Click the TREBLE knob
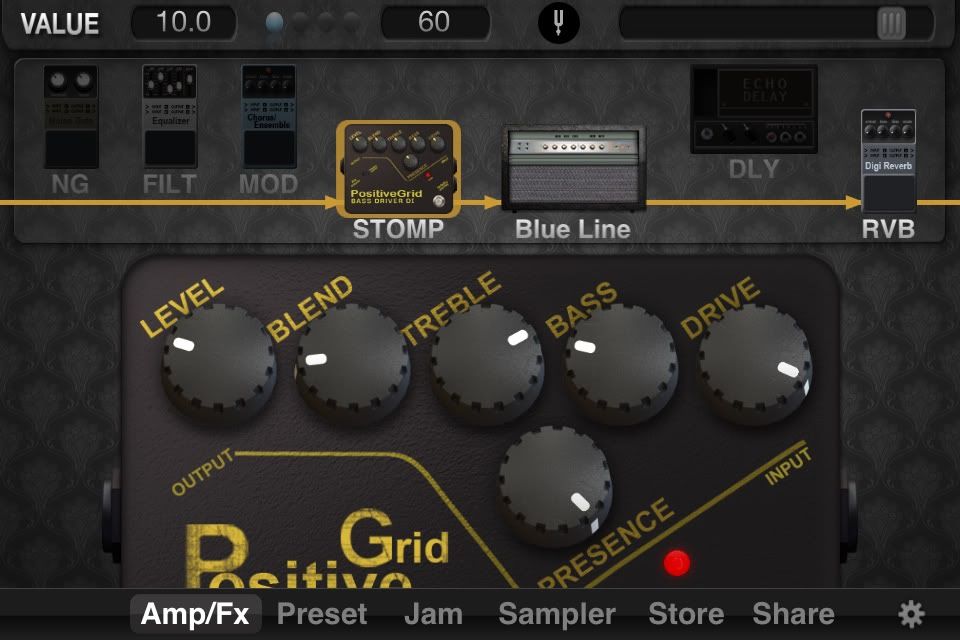Screen dimensions: 960x640 [487, 364]
